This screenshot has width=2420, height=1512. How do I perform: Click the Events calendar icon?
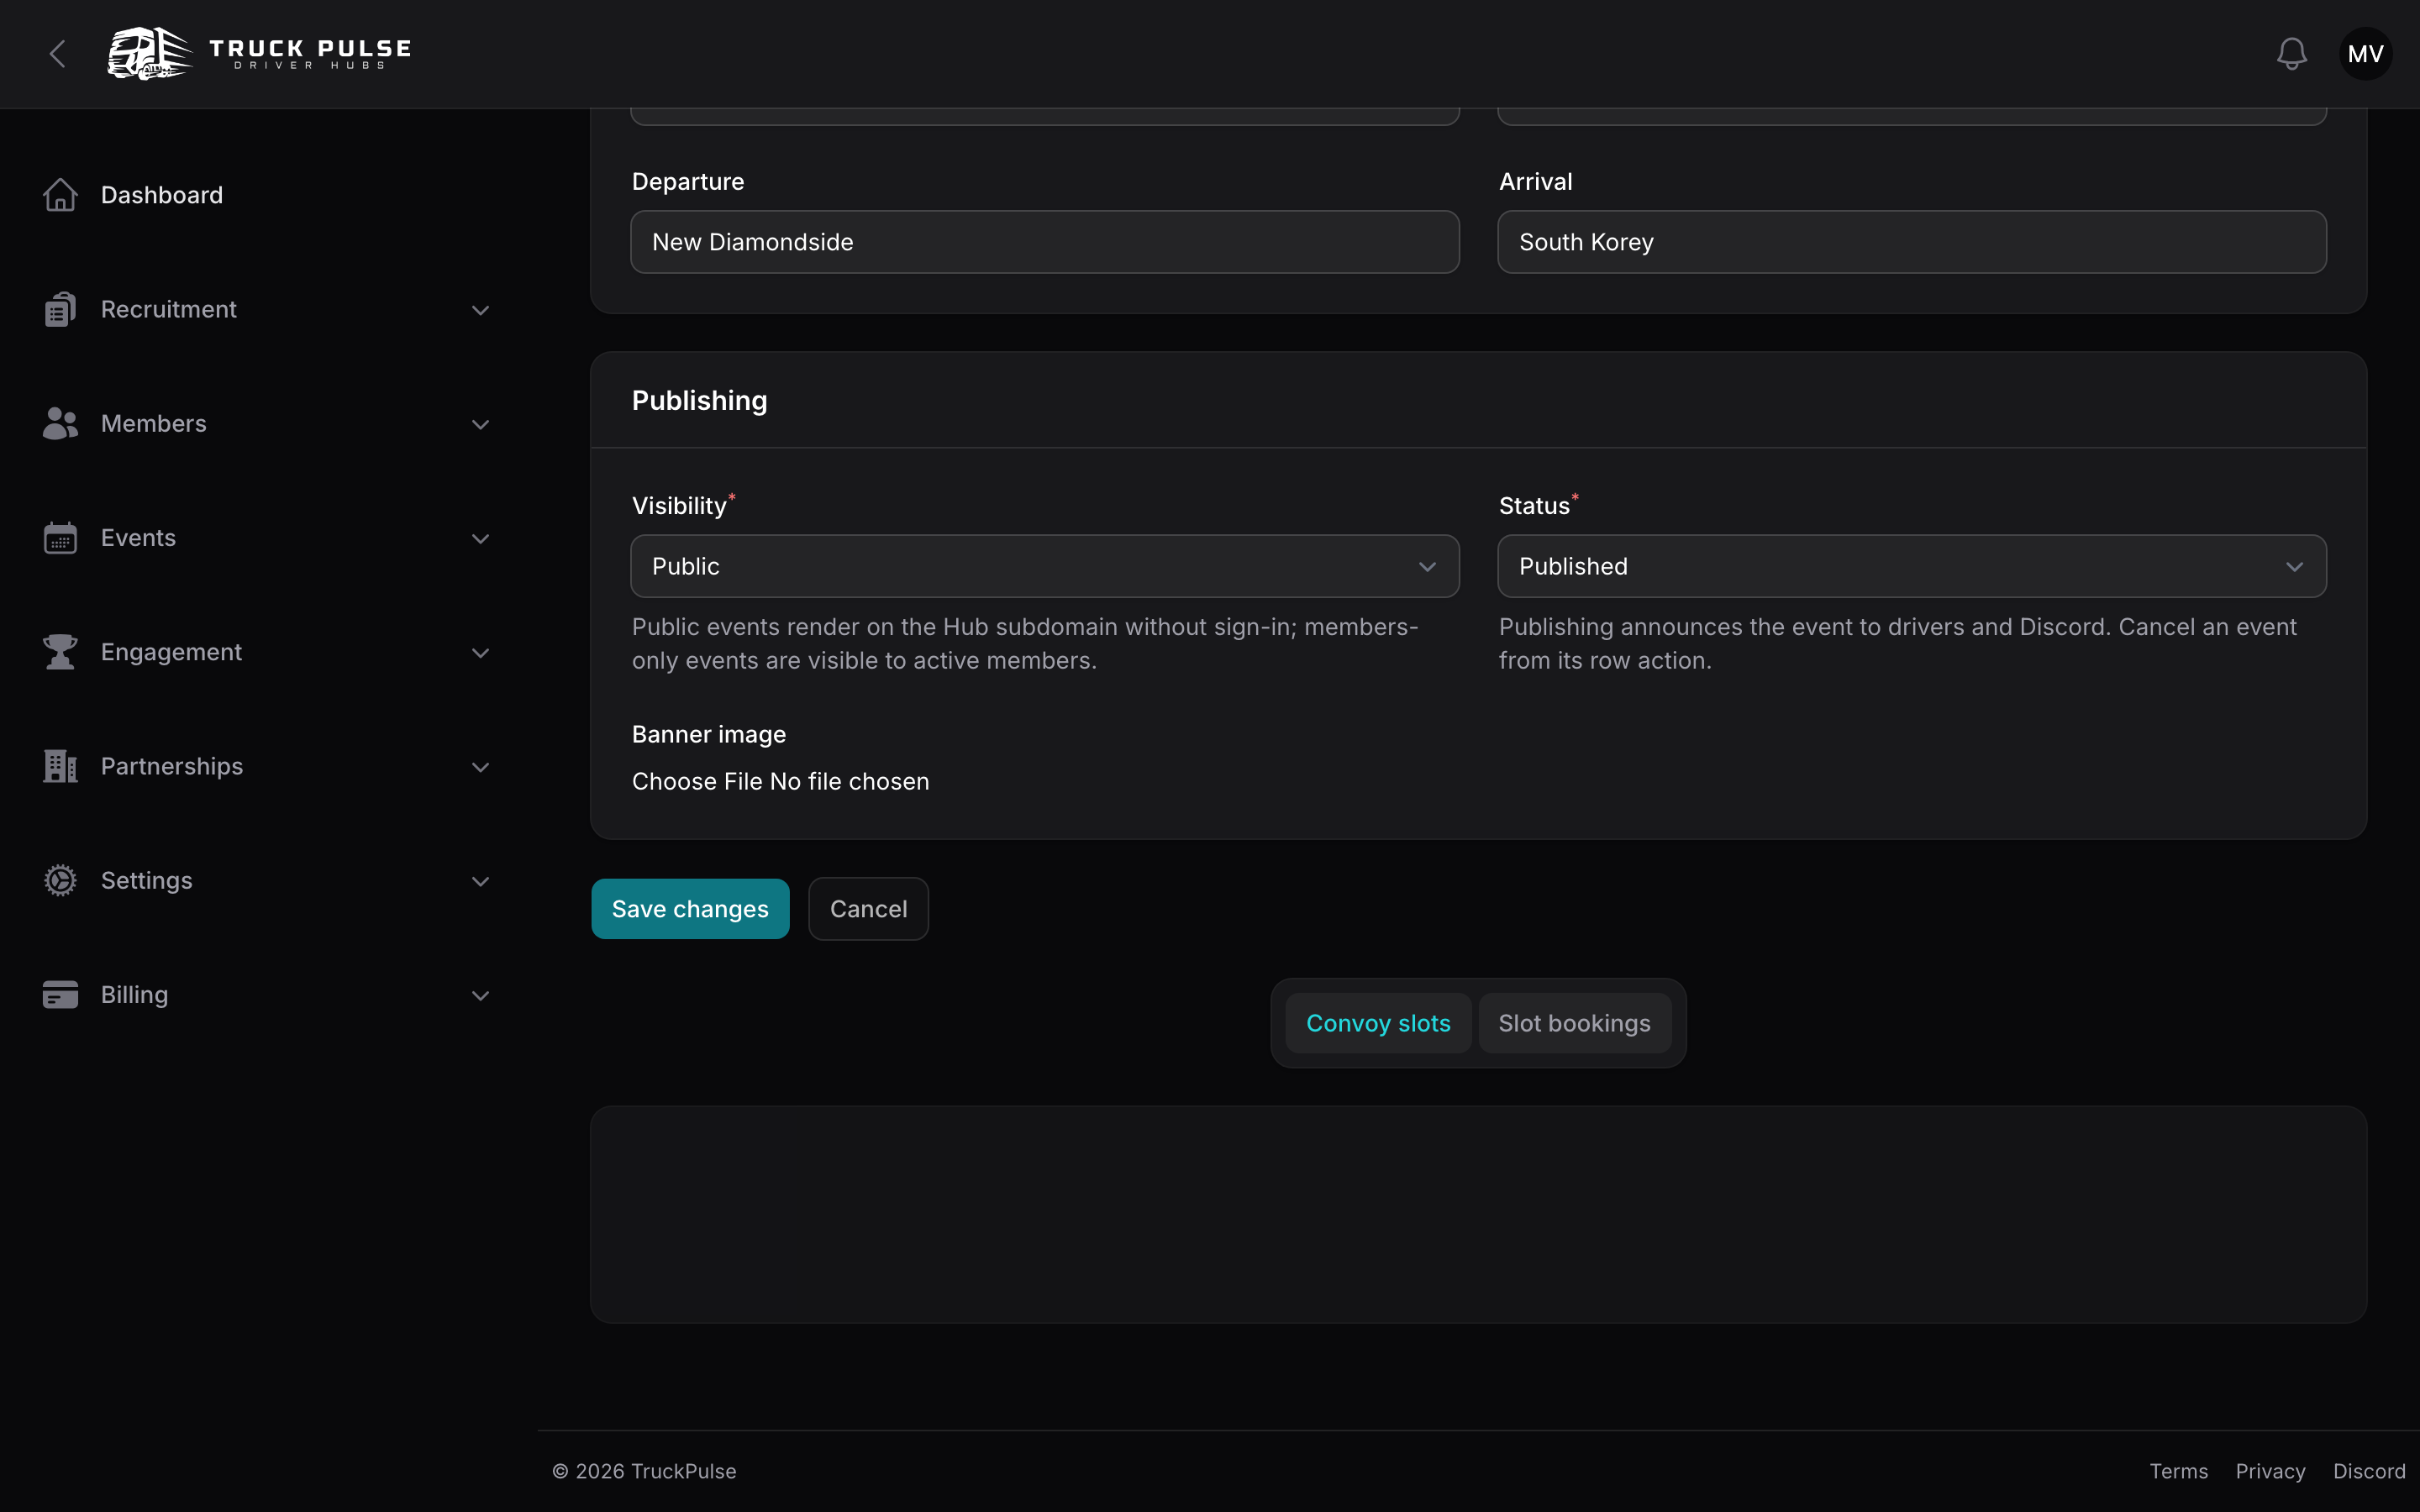coord(60,538)
